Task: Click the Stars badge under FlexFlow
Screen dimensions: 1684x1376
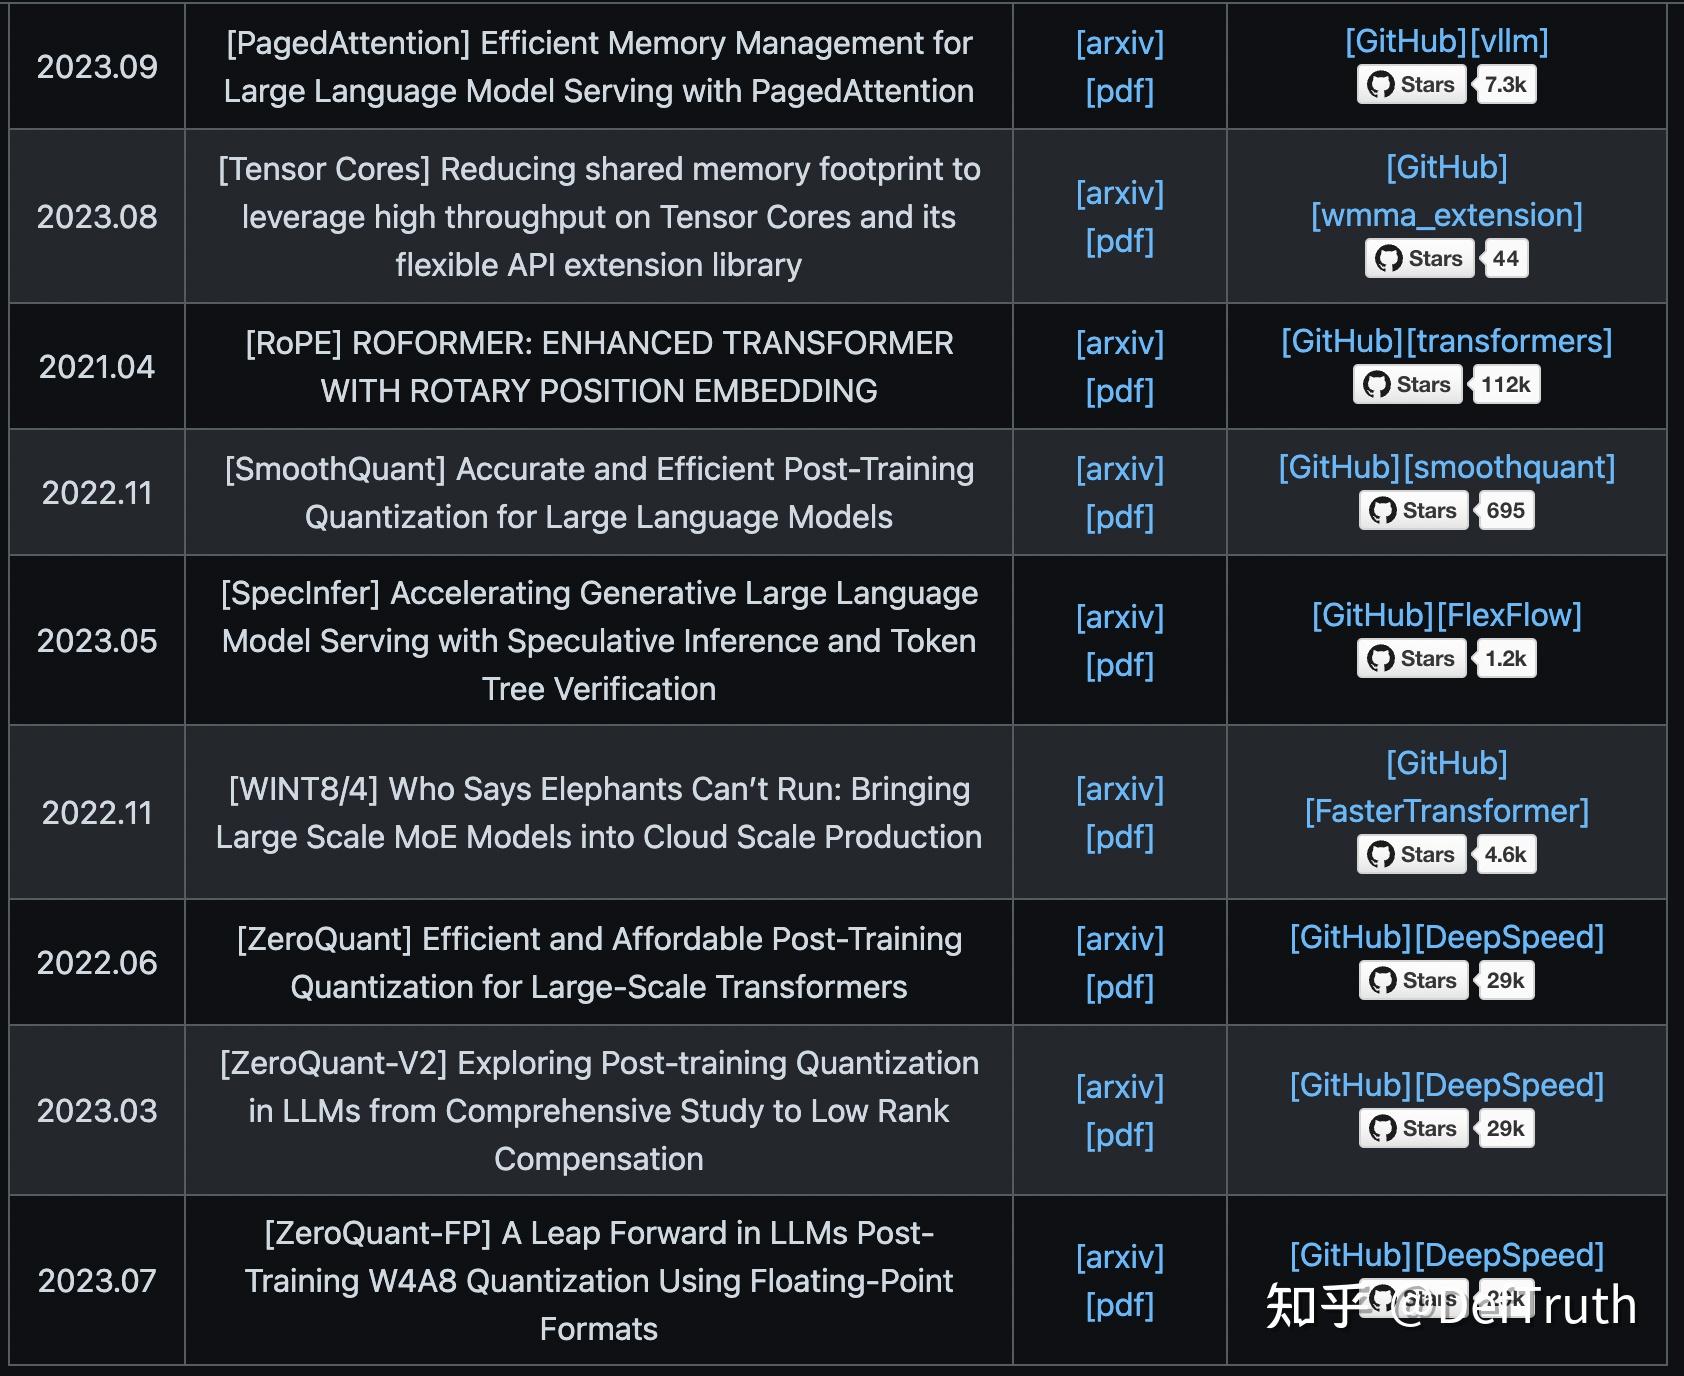Action: click(x=1446, y=659)
